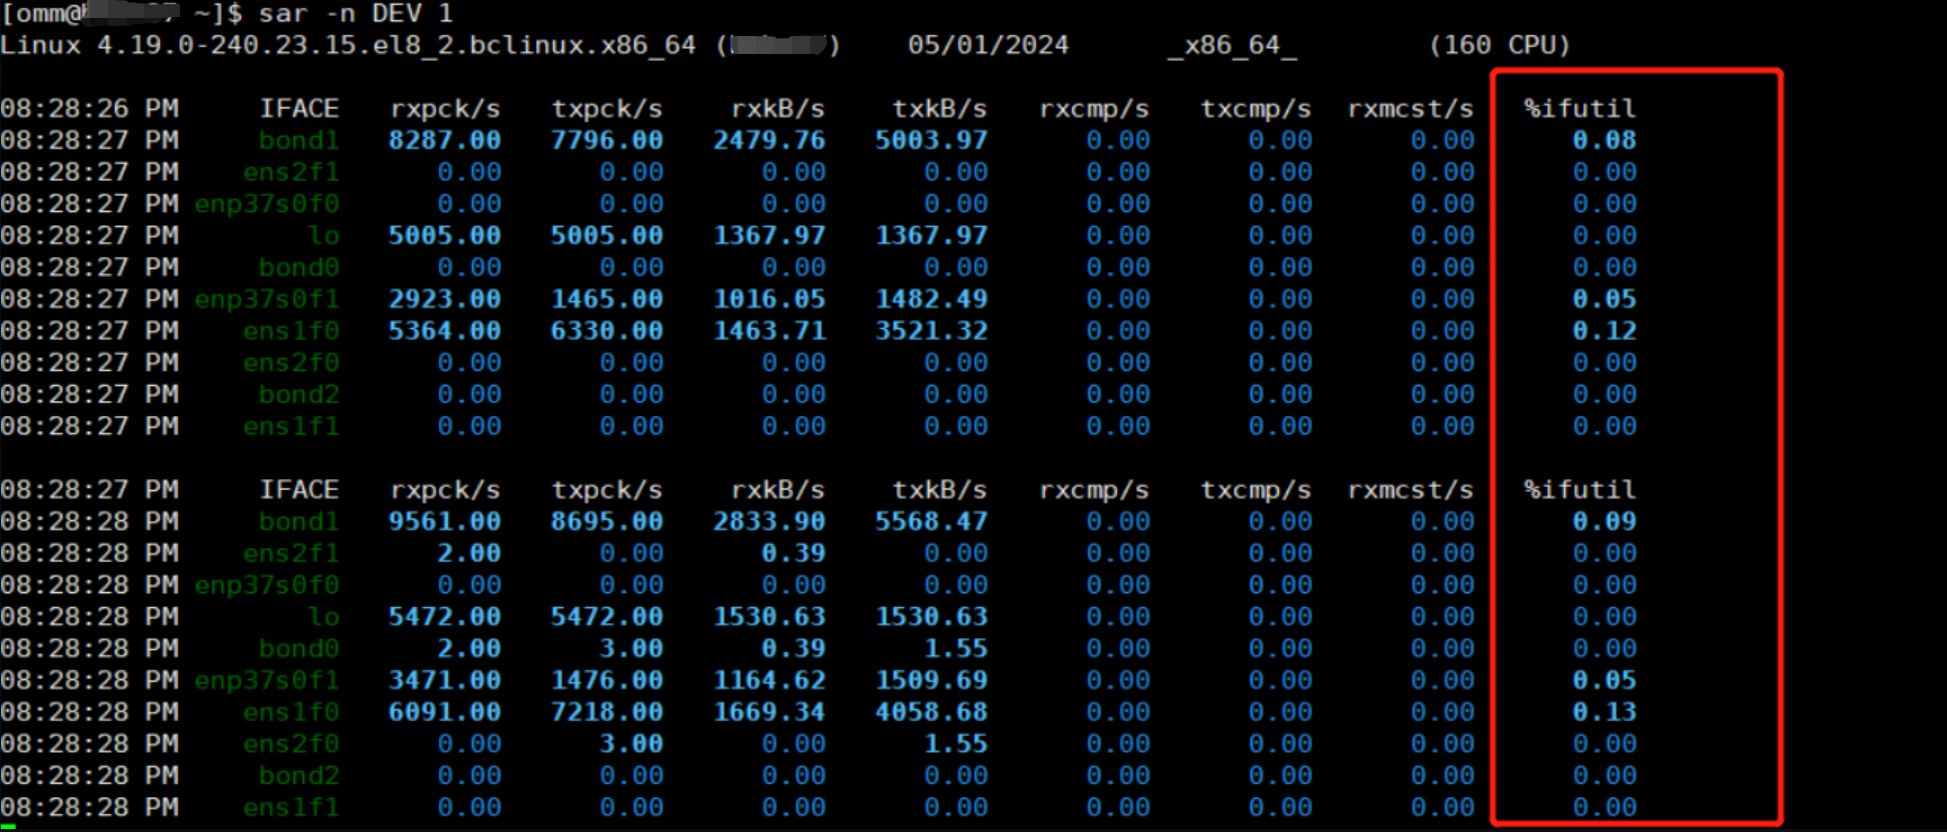Click the txkB/s value 1482.49
This screenshot has width=1947, height=832.
[x=931, y=299]
